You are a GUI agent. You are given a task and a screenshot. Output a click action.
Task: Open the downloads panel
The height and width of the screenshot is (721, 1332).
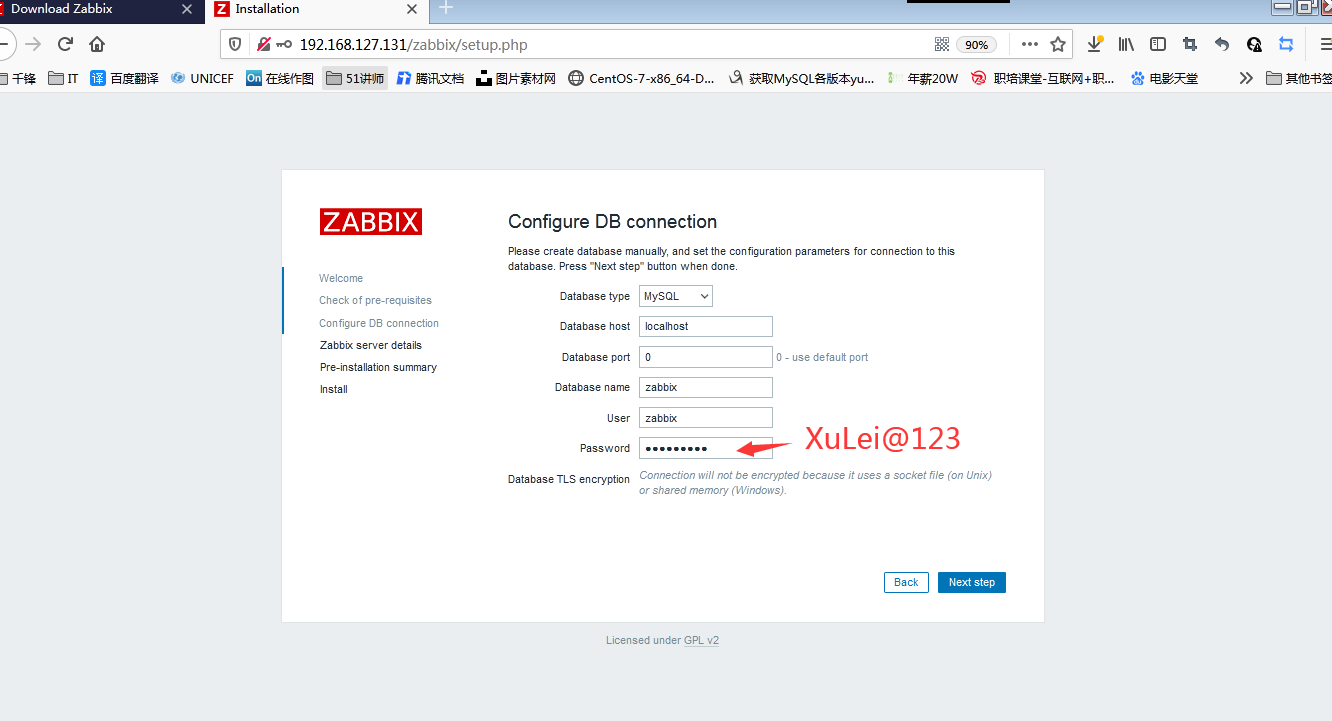[x=1095, y=44]
